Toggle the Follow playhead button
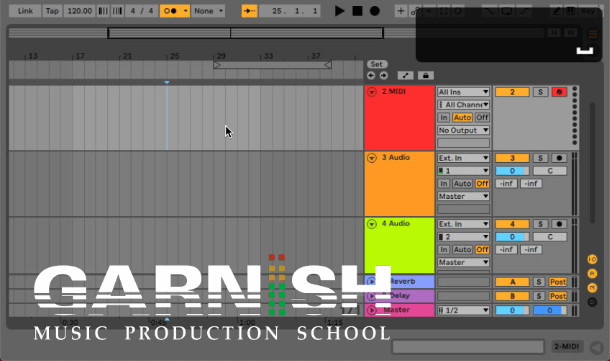The width and height of the screenshot is (610, 361). click(249, 11)
